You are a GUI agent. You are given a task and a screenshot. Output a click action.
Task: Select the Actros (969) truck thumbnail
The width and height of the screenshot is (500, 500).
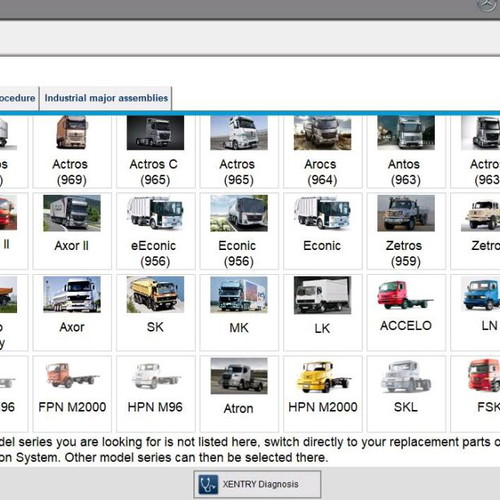coord(72,133)
